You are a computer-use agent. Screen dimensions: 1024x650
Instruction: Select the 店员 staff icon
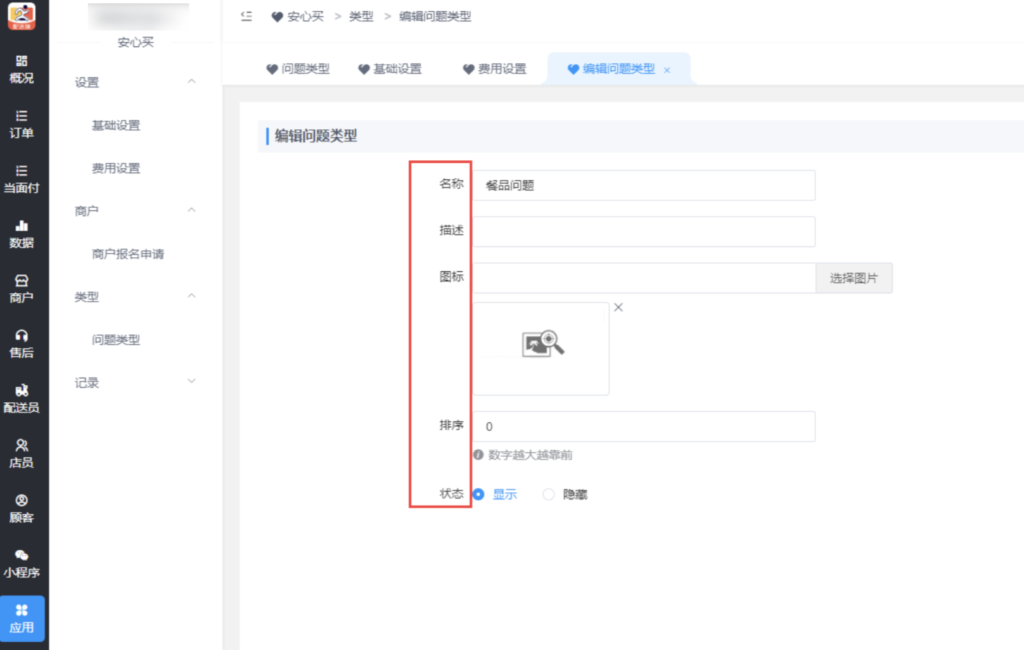click(x=22, y=453)
